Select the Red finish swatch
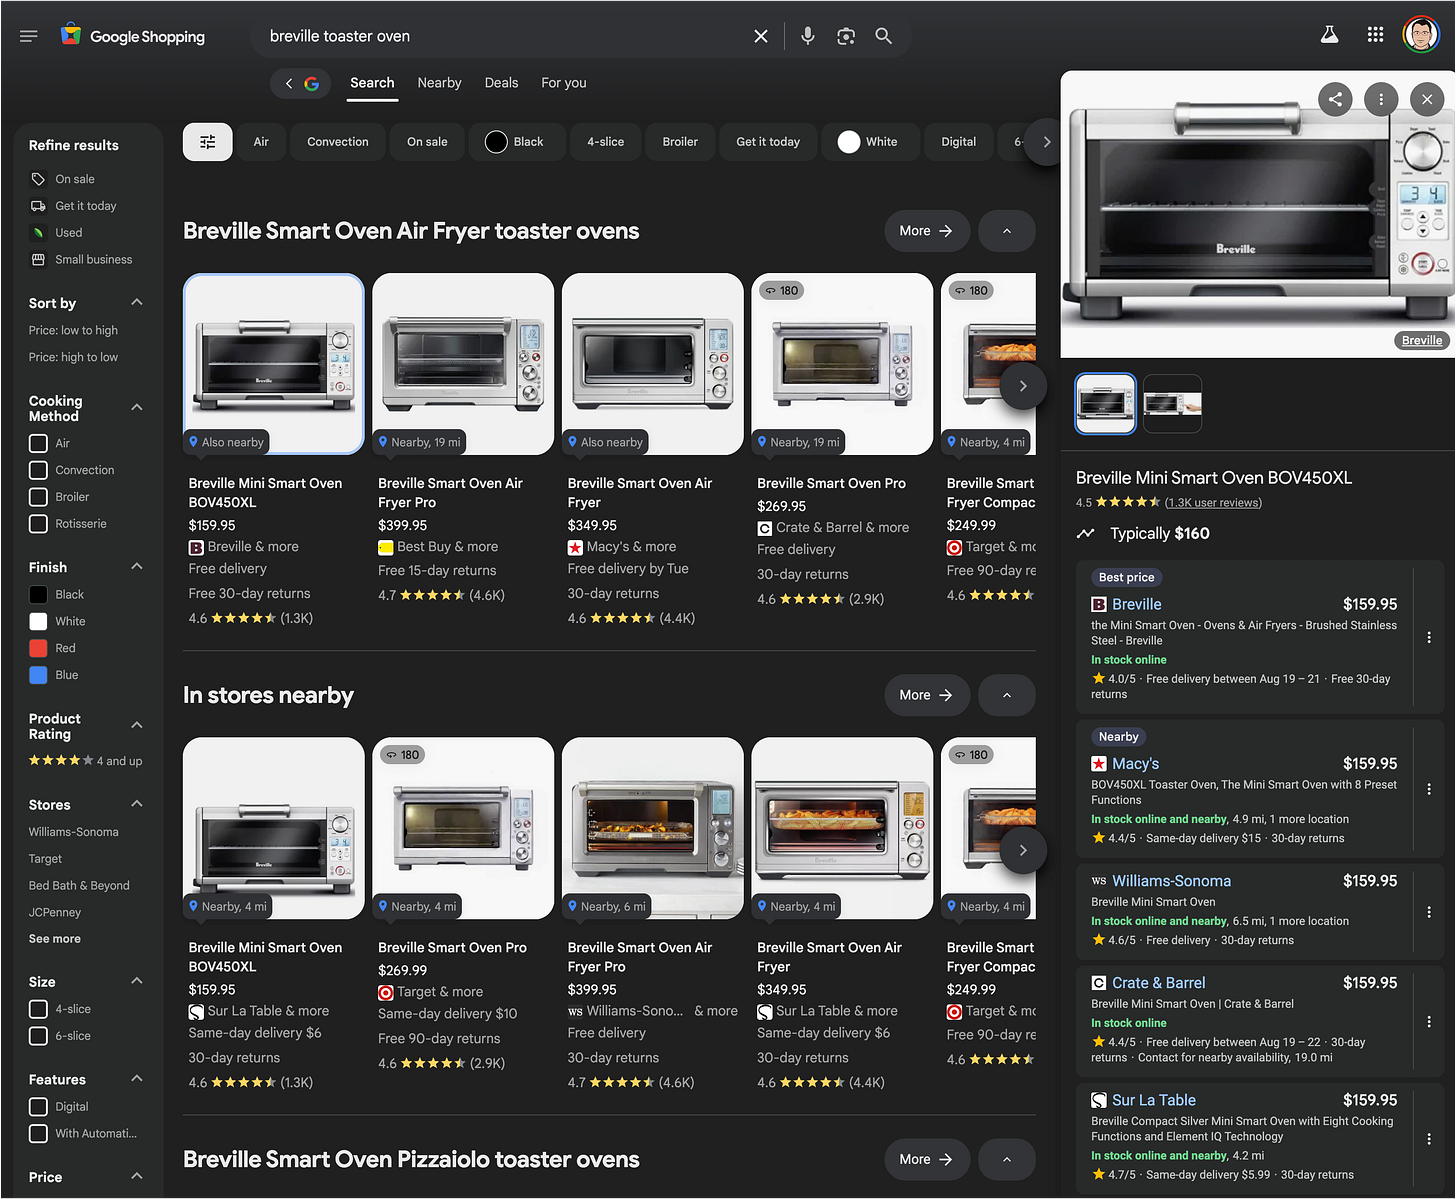 tap(38, 648)
